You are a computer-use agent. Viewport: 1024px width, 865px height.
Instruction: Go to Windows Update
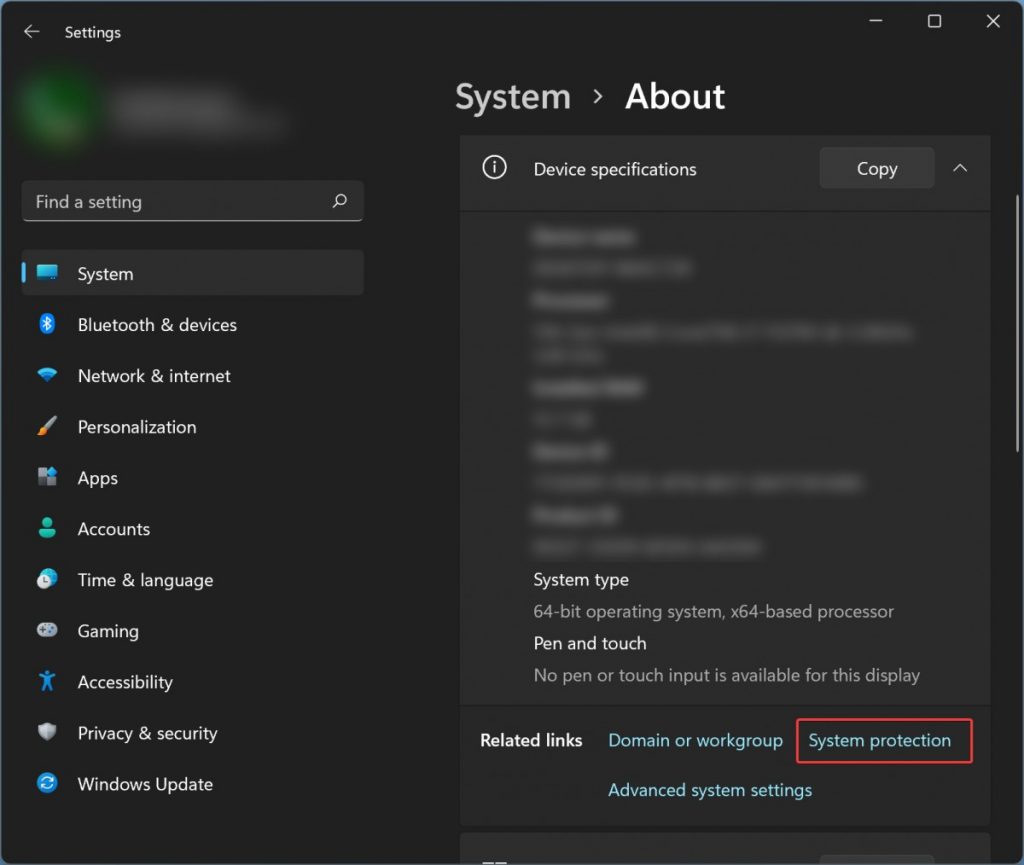[193, 783]
